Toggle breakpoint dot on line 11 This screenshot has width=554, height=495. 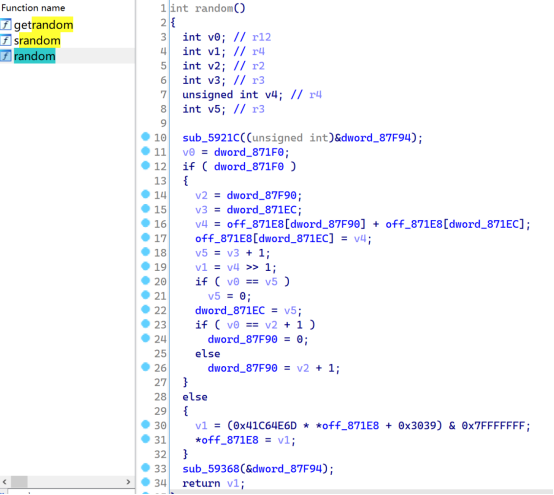pyautogui.click(x=146, y=151)
